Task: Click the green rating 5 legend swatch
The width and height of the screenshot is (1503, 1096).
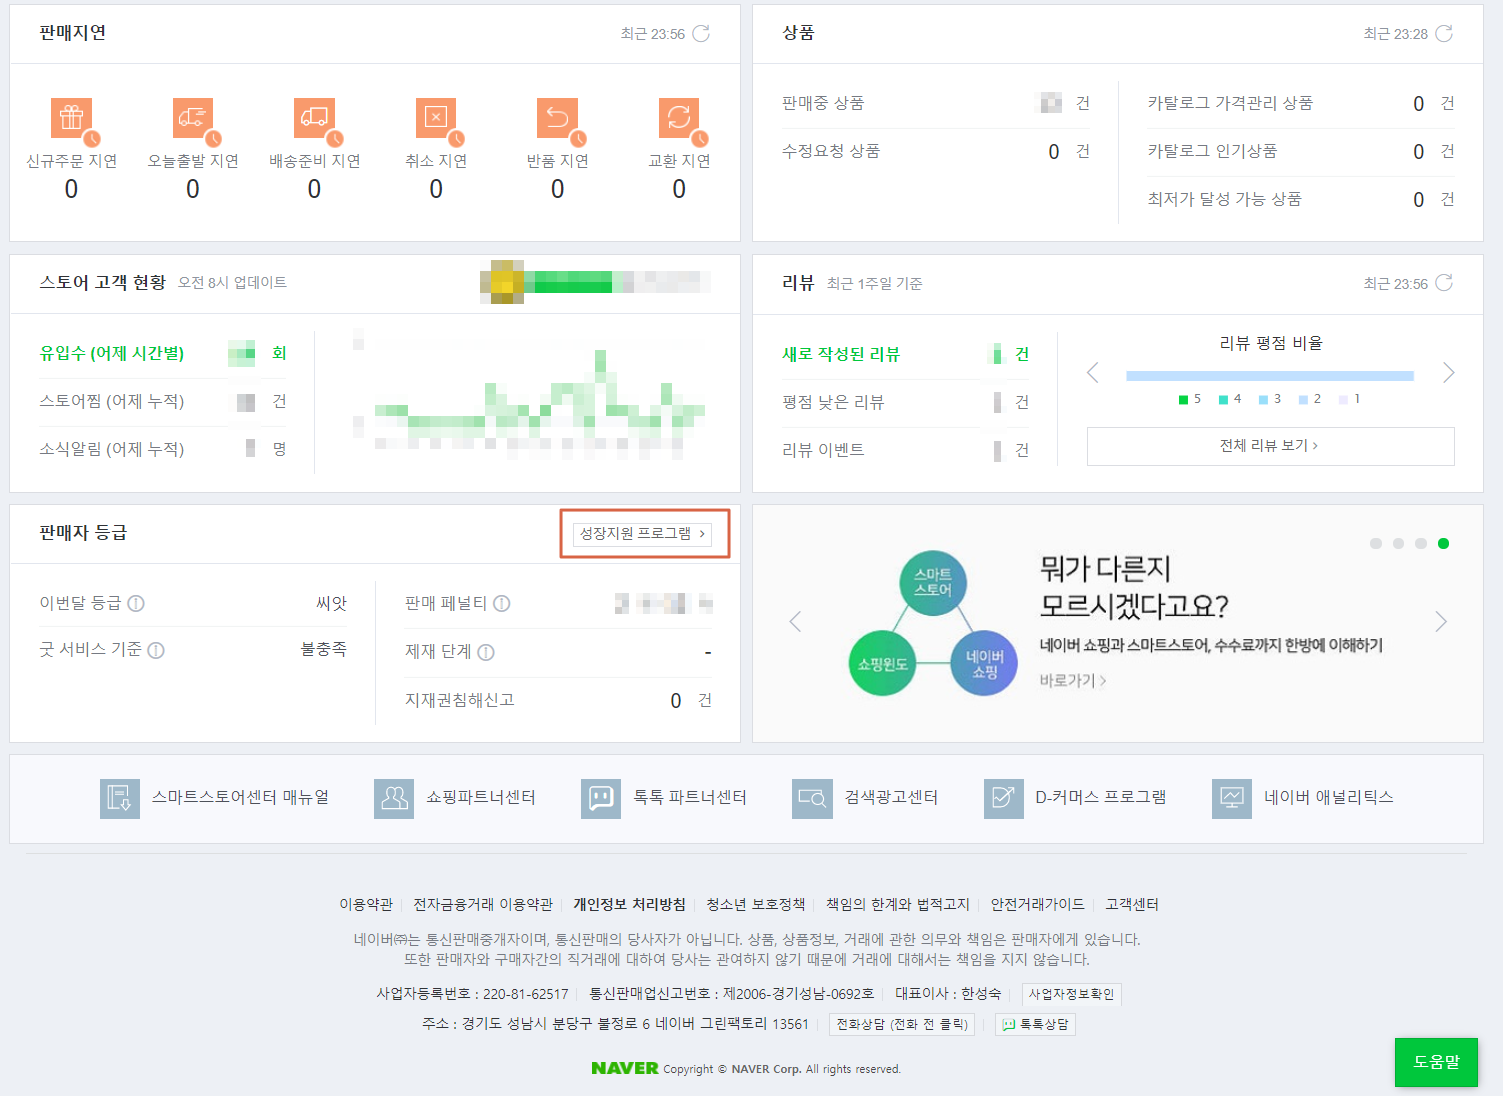Action: [x=1184, y=400]
